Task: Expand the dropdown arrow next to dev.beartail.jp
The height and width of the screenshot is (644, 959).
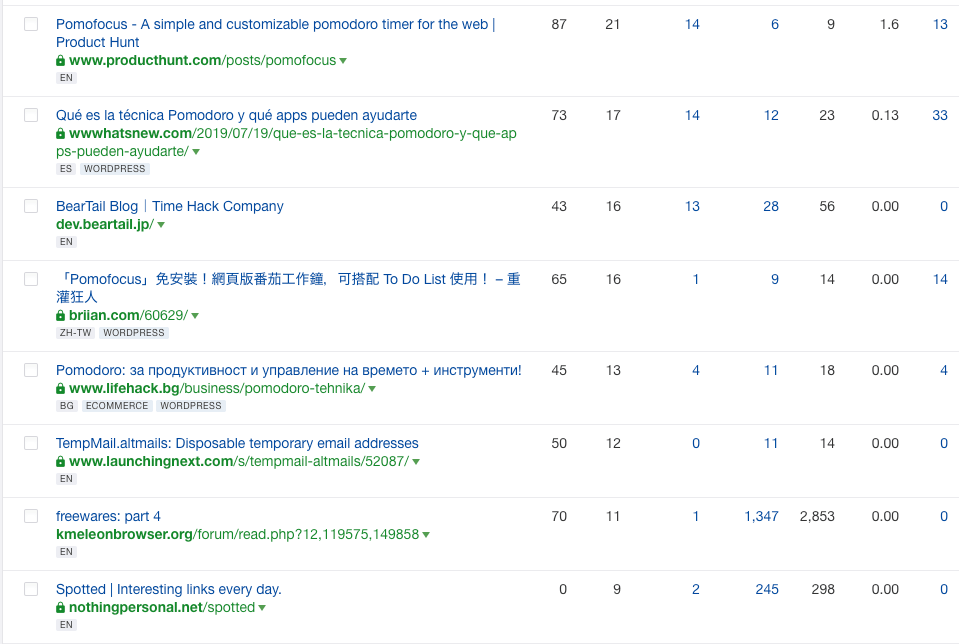Action: click(x=163, y=224)
